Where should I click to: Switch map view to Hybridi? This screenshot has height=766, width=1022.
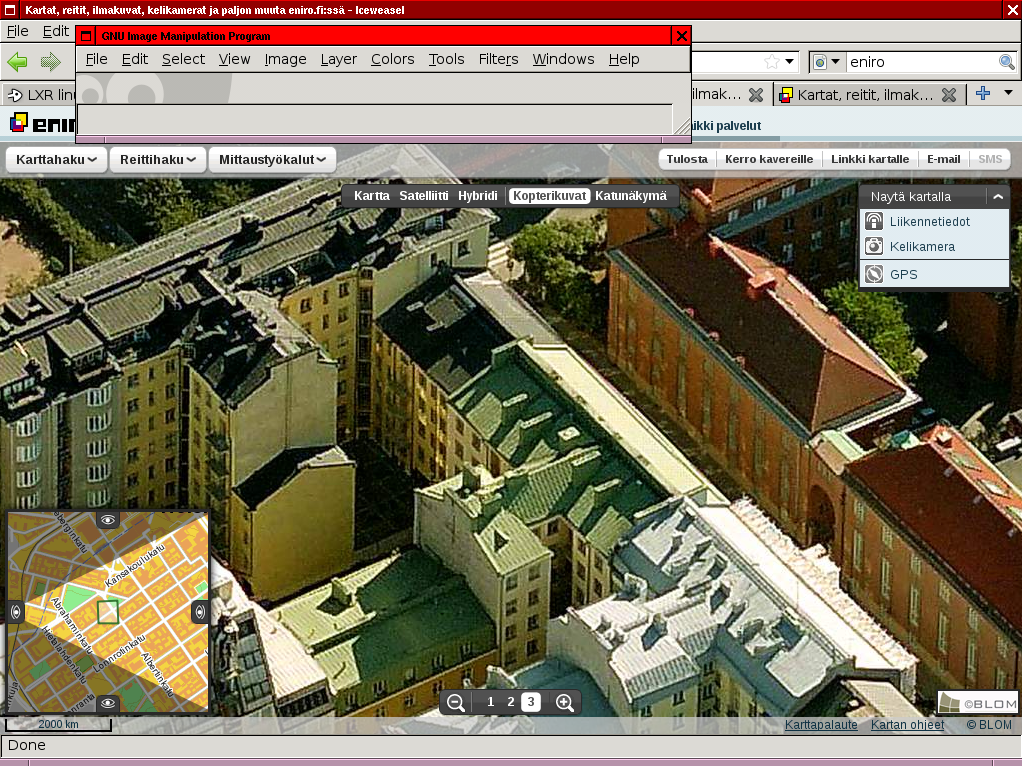coord(478,196)
